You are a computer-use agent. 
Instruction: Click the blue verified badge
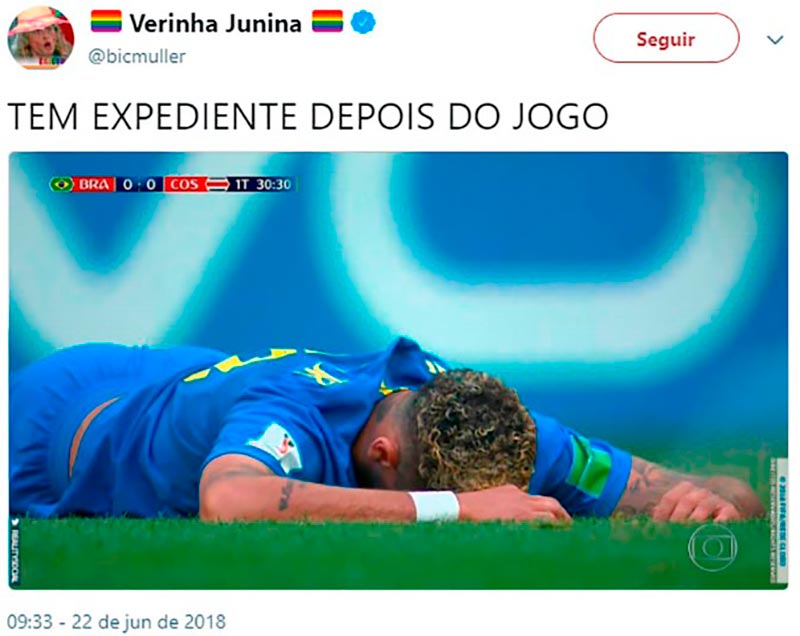(363, 22)
